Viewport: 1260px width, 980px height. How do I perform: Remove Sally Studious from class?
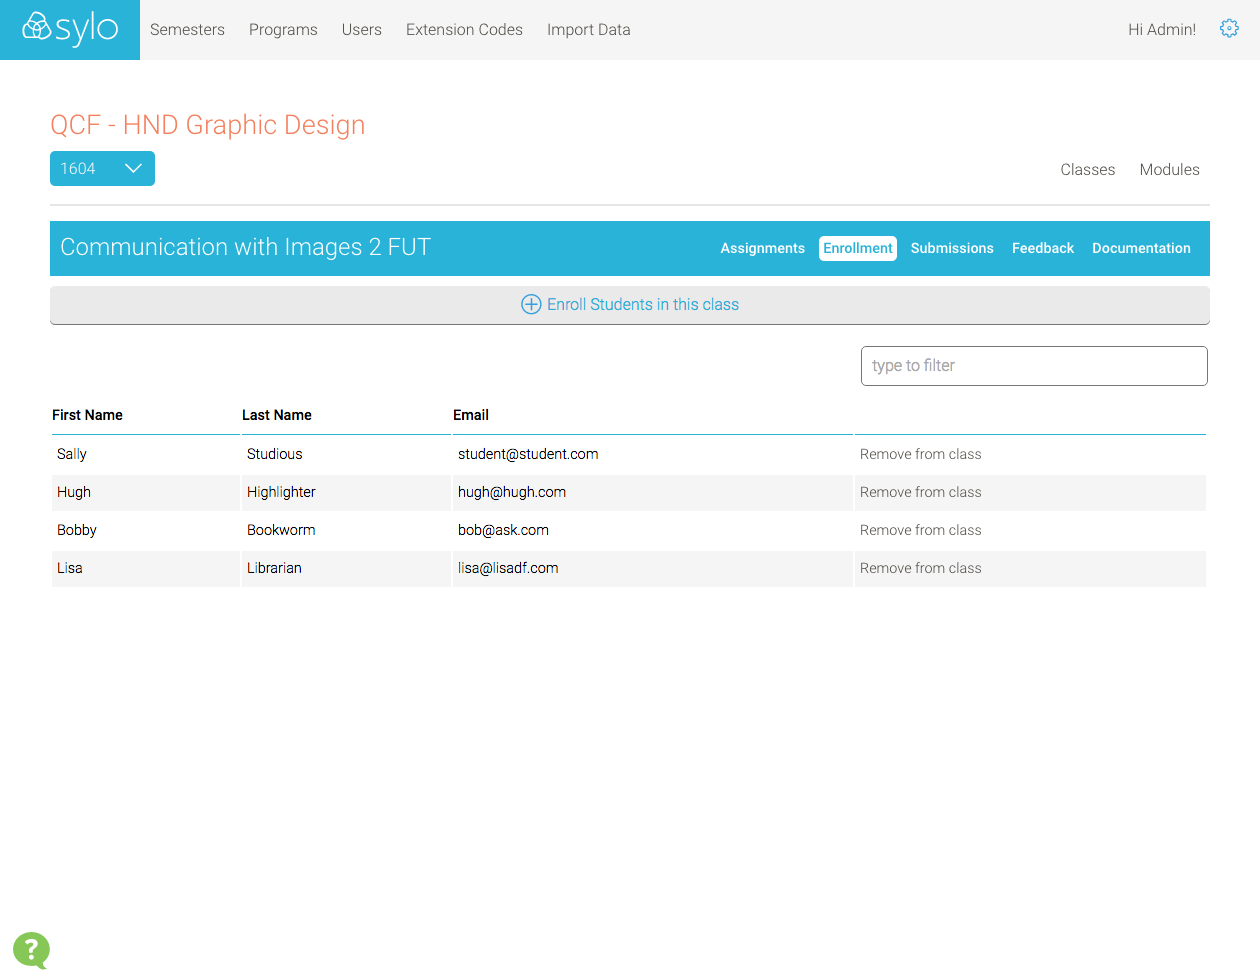pos(920,454)
